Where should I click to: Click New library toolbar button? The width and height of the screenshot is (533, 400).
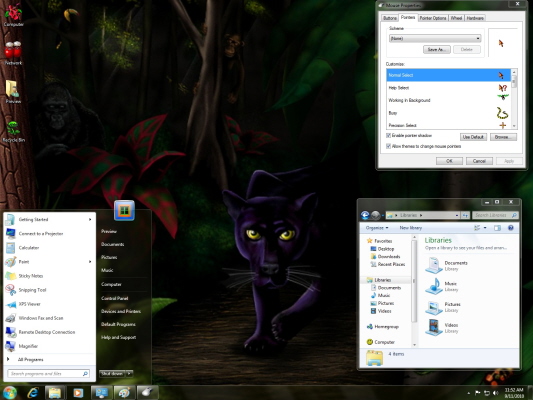tap(411, 228)
